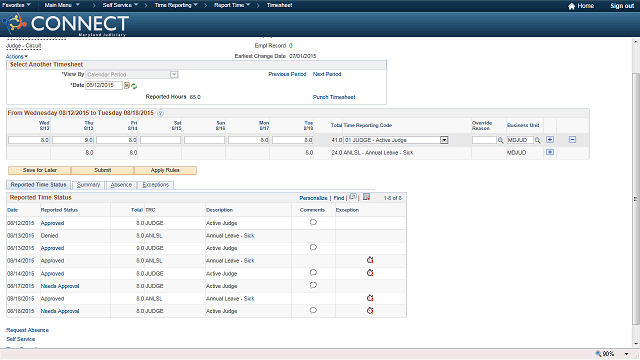Click Sun 8/16 empty hours field

click(204, 140)
